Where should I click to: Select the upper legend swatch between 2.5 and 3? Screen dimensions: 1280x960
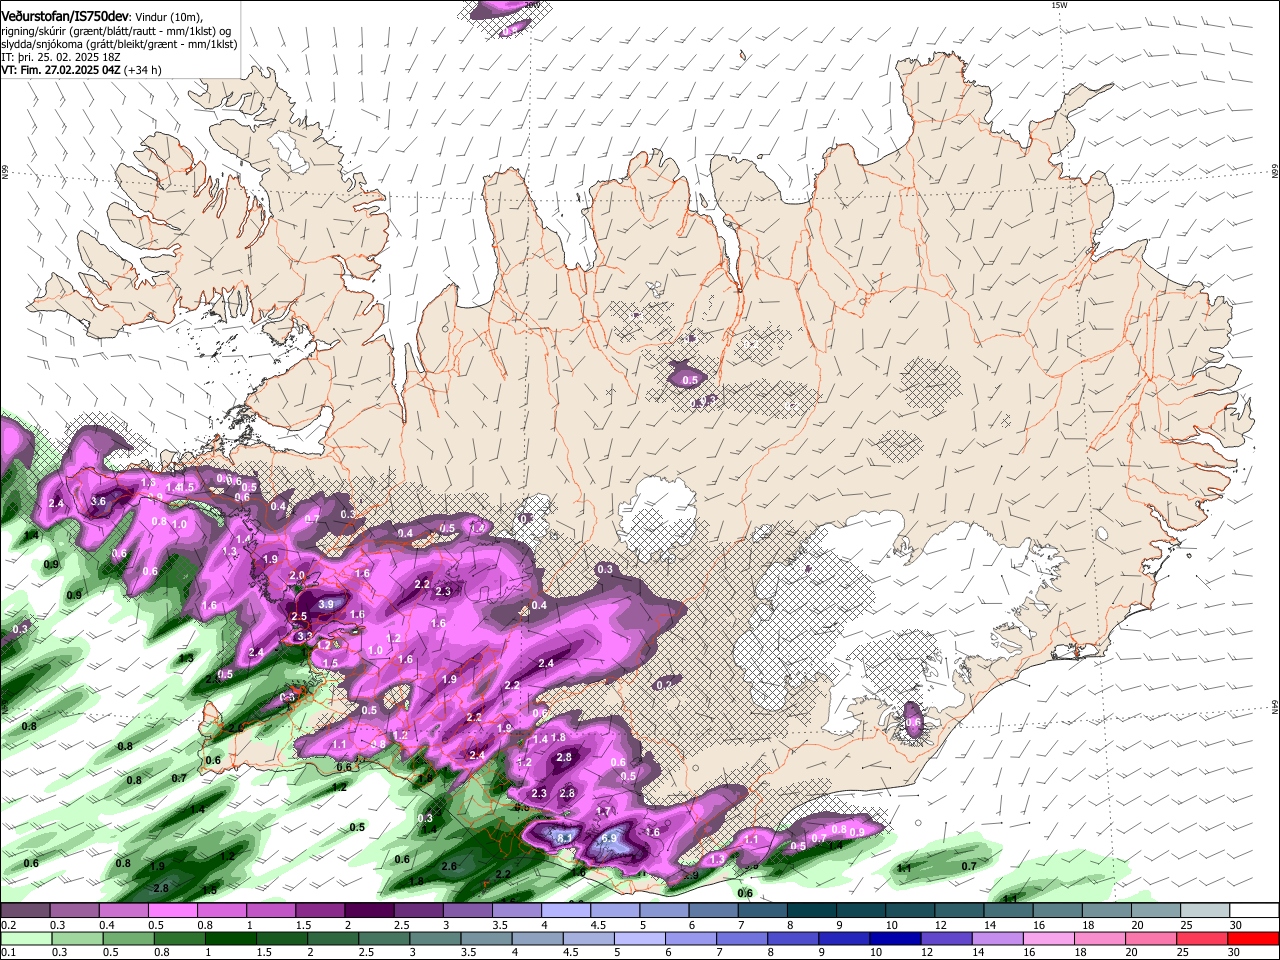click(x=418, y=910)
